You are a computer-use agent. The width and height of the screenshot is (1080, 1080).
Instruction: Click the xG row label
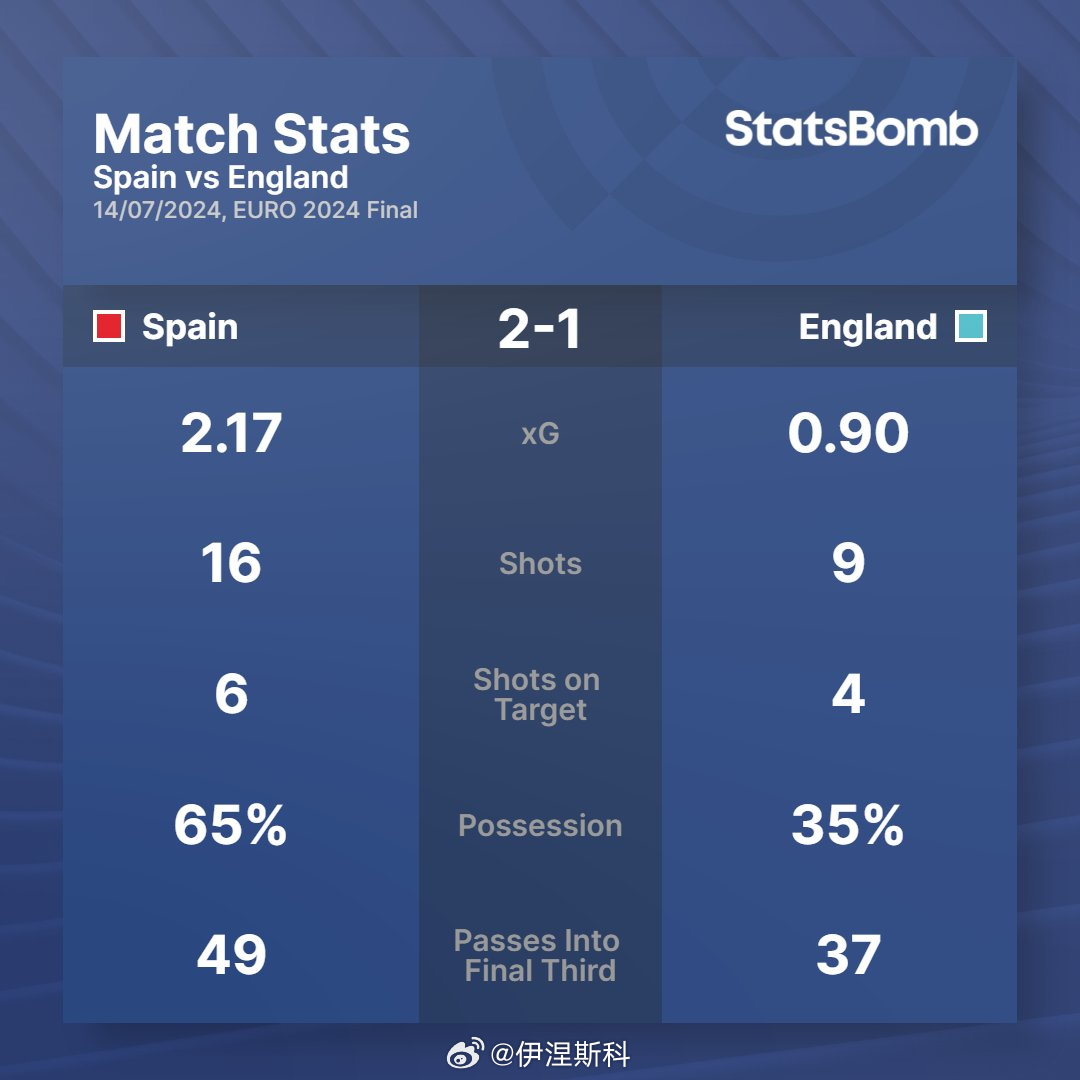[x=540, y=434]
